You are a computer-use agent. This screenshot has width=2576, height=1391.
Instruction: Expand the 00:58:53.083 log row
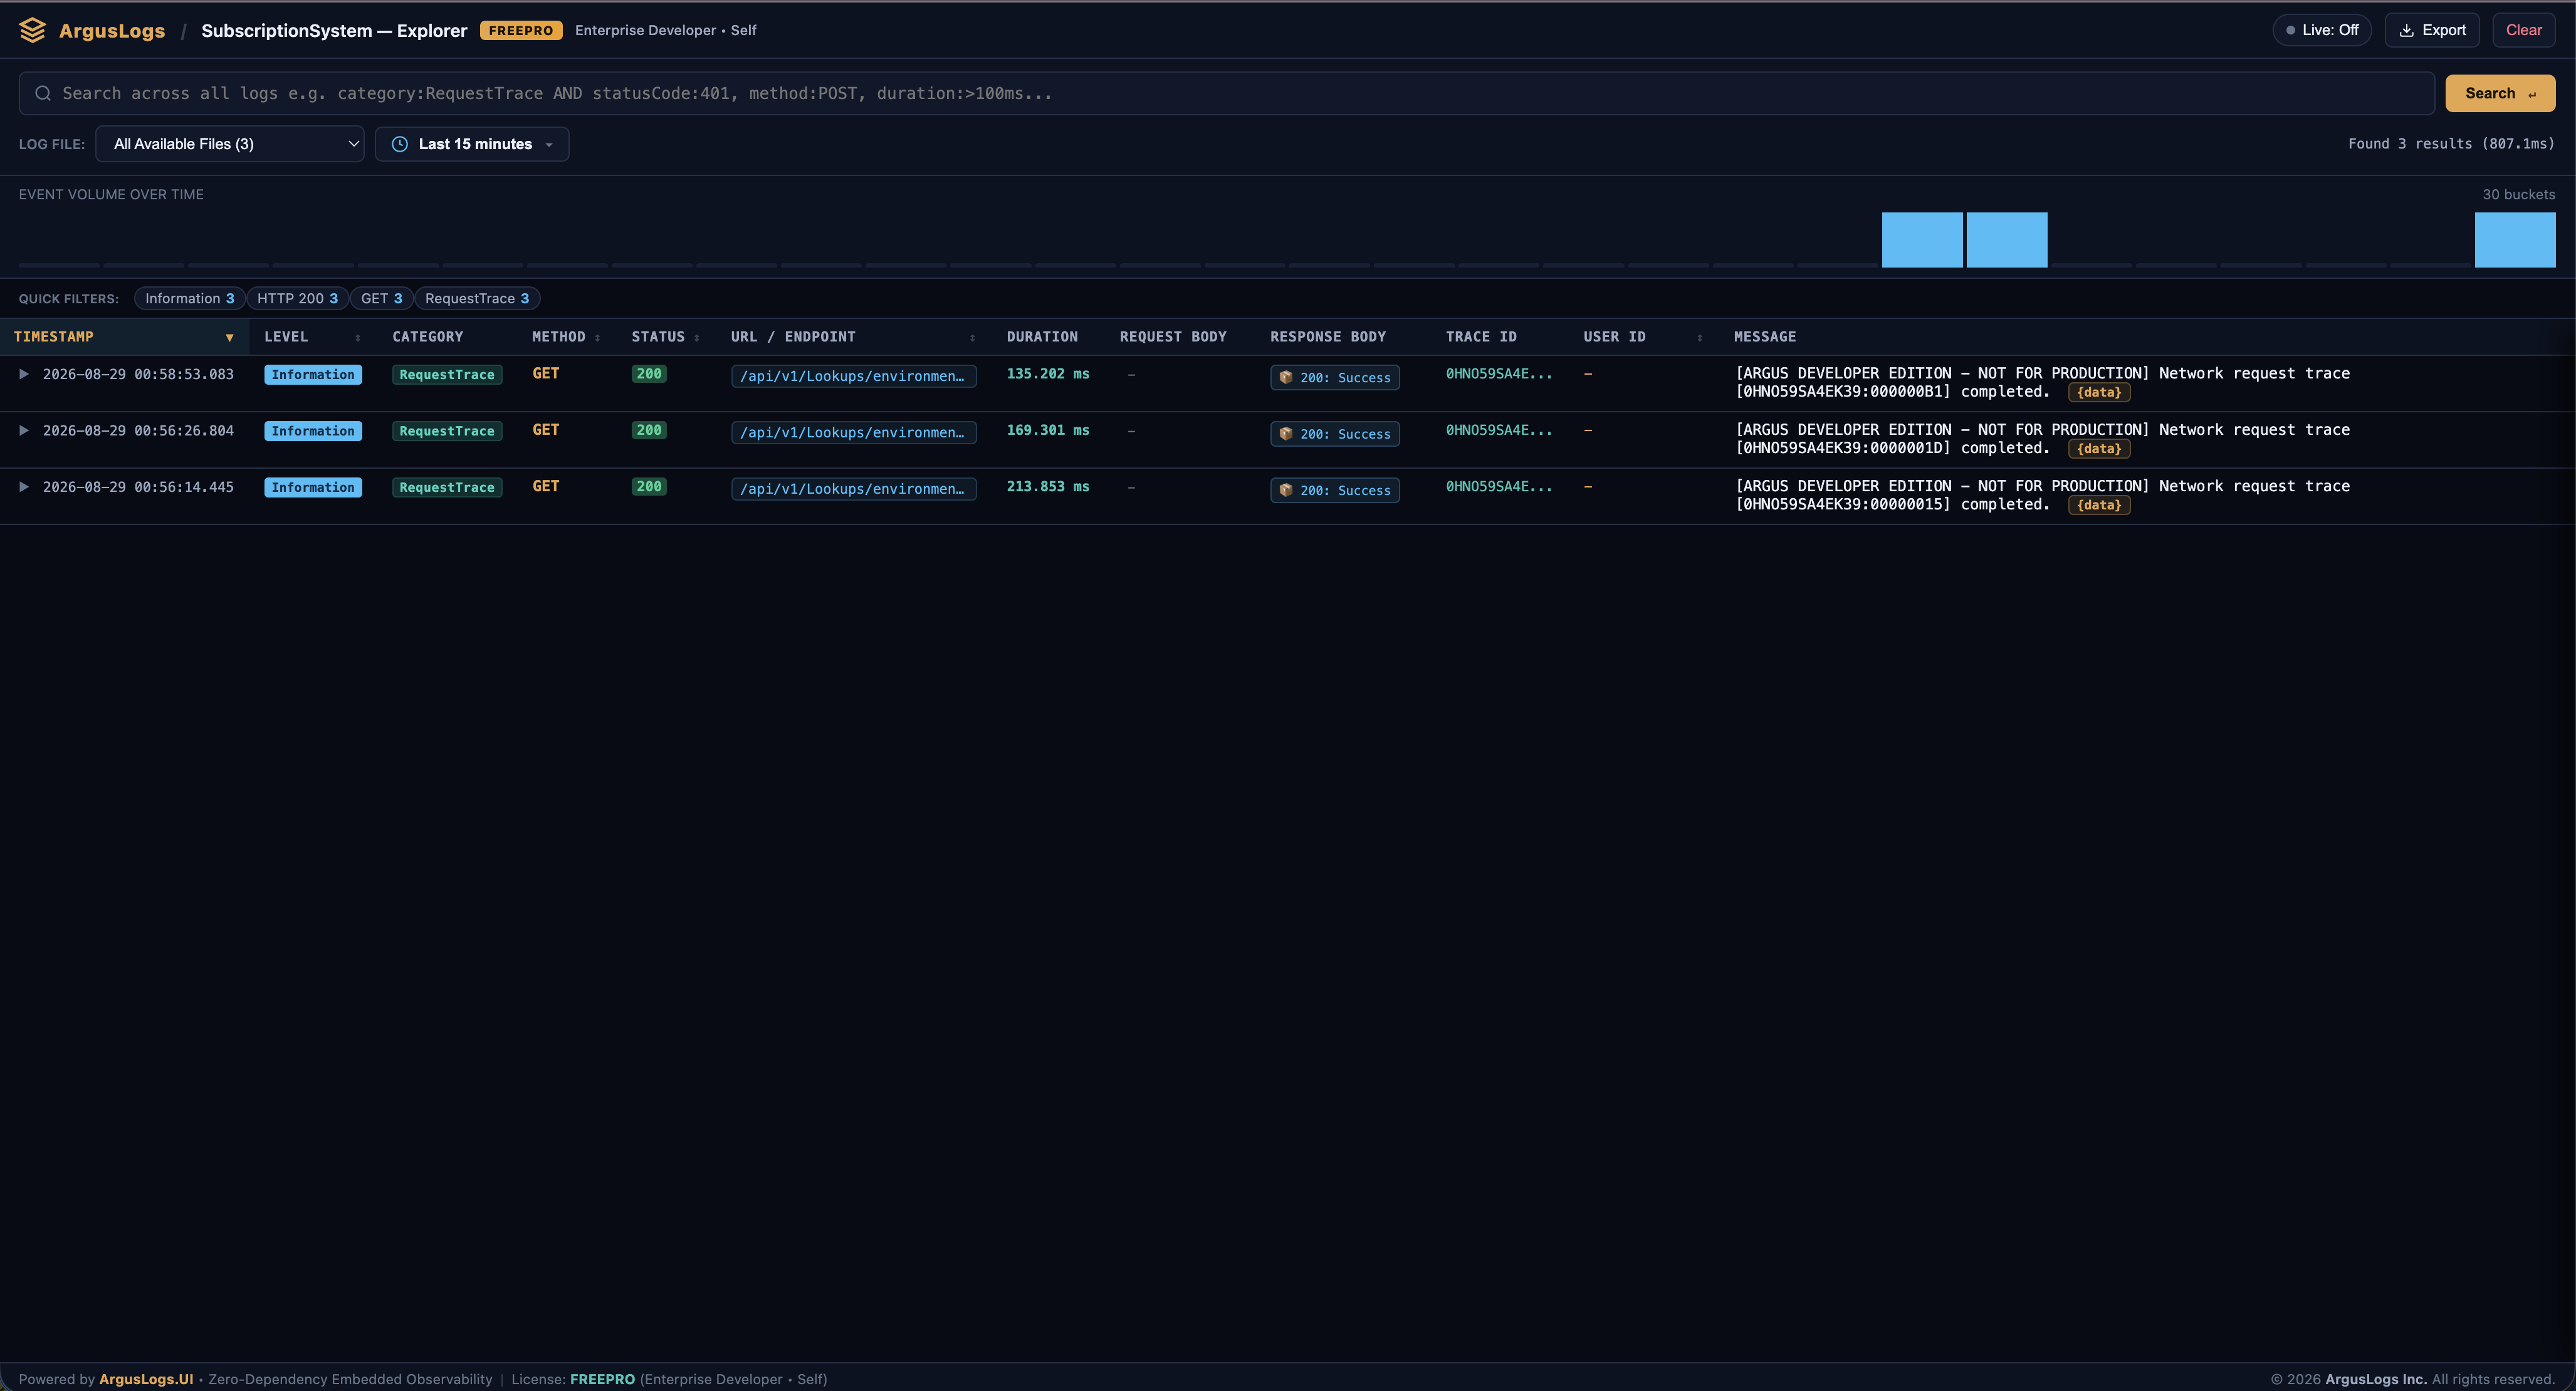click(x=24, y=374)
